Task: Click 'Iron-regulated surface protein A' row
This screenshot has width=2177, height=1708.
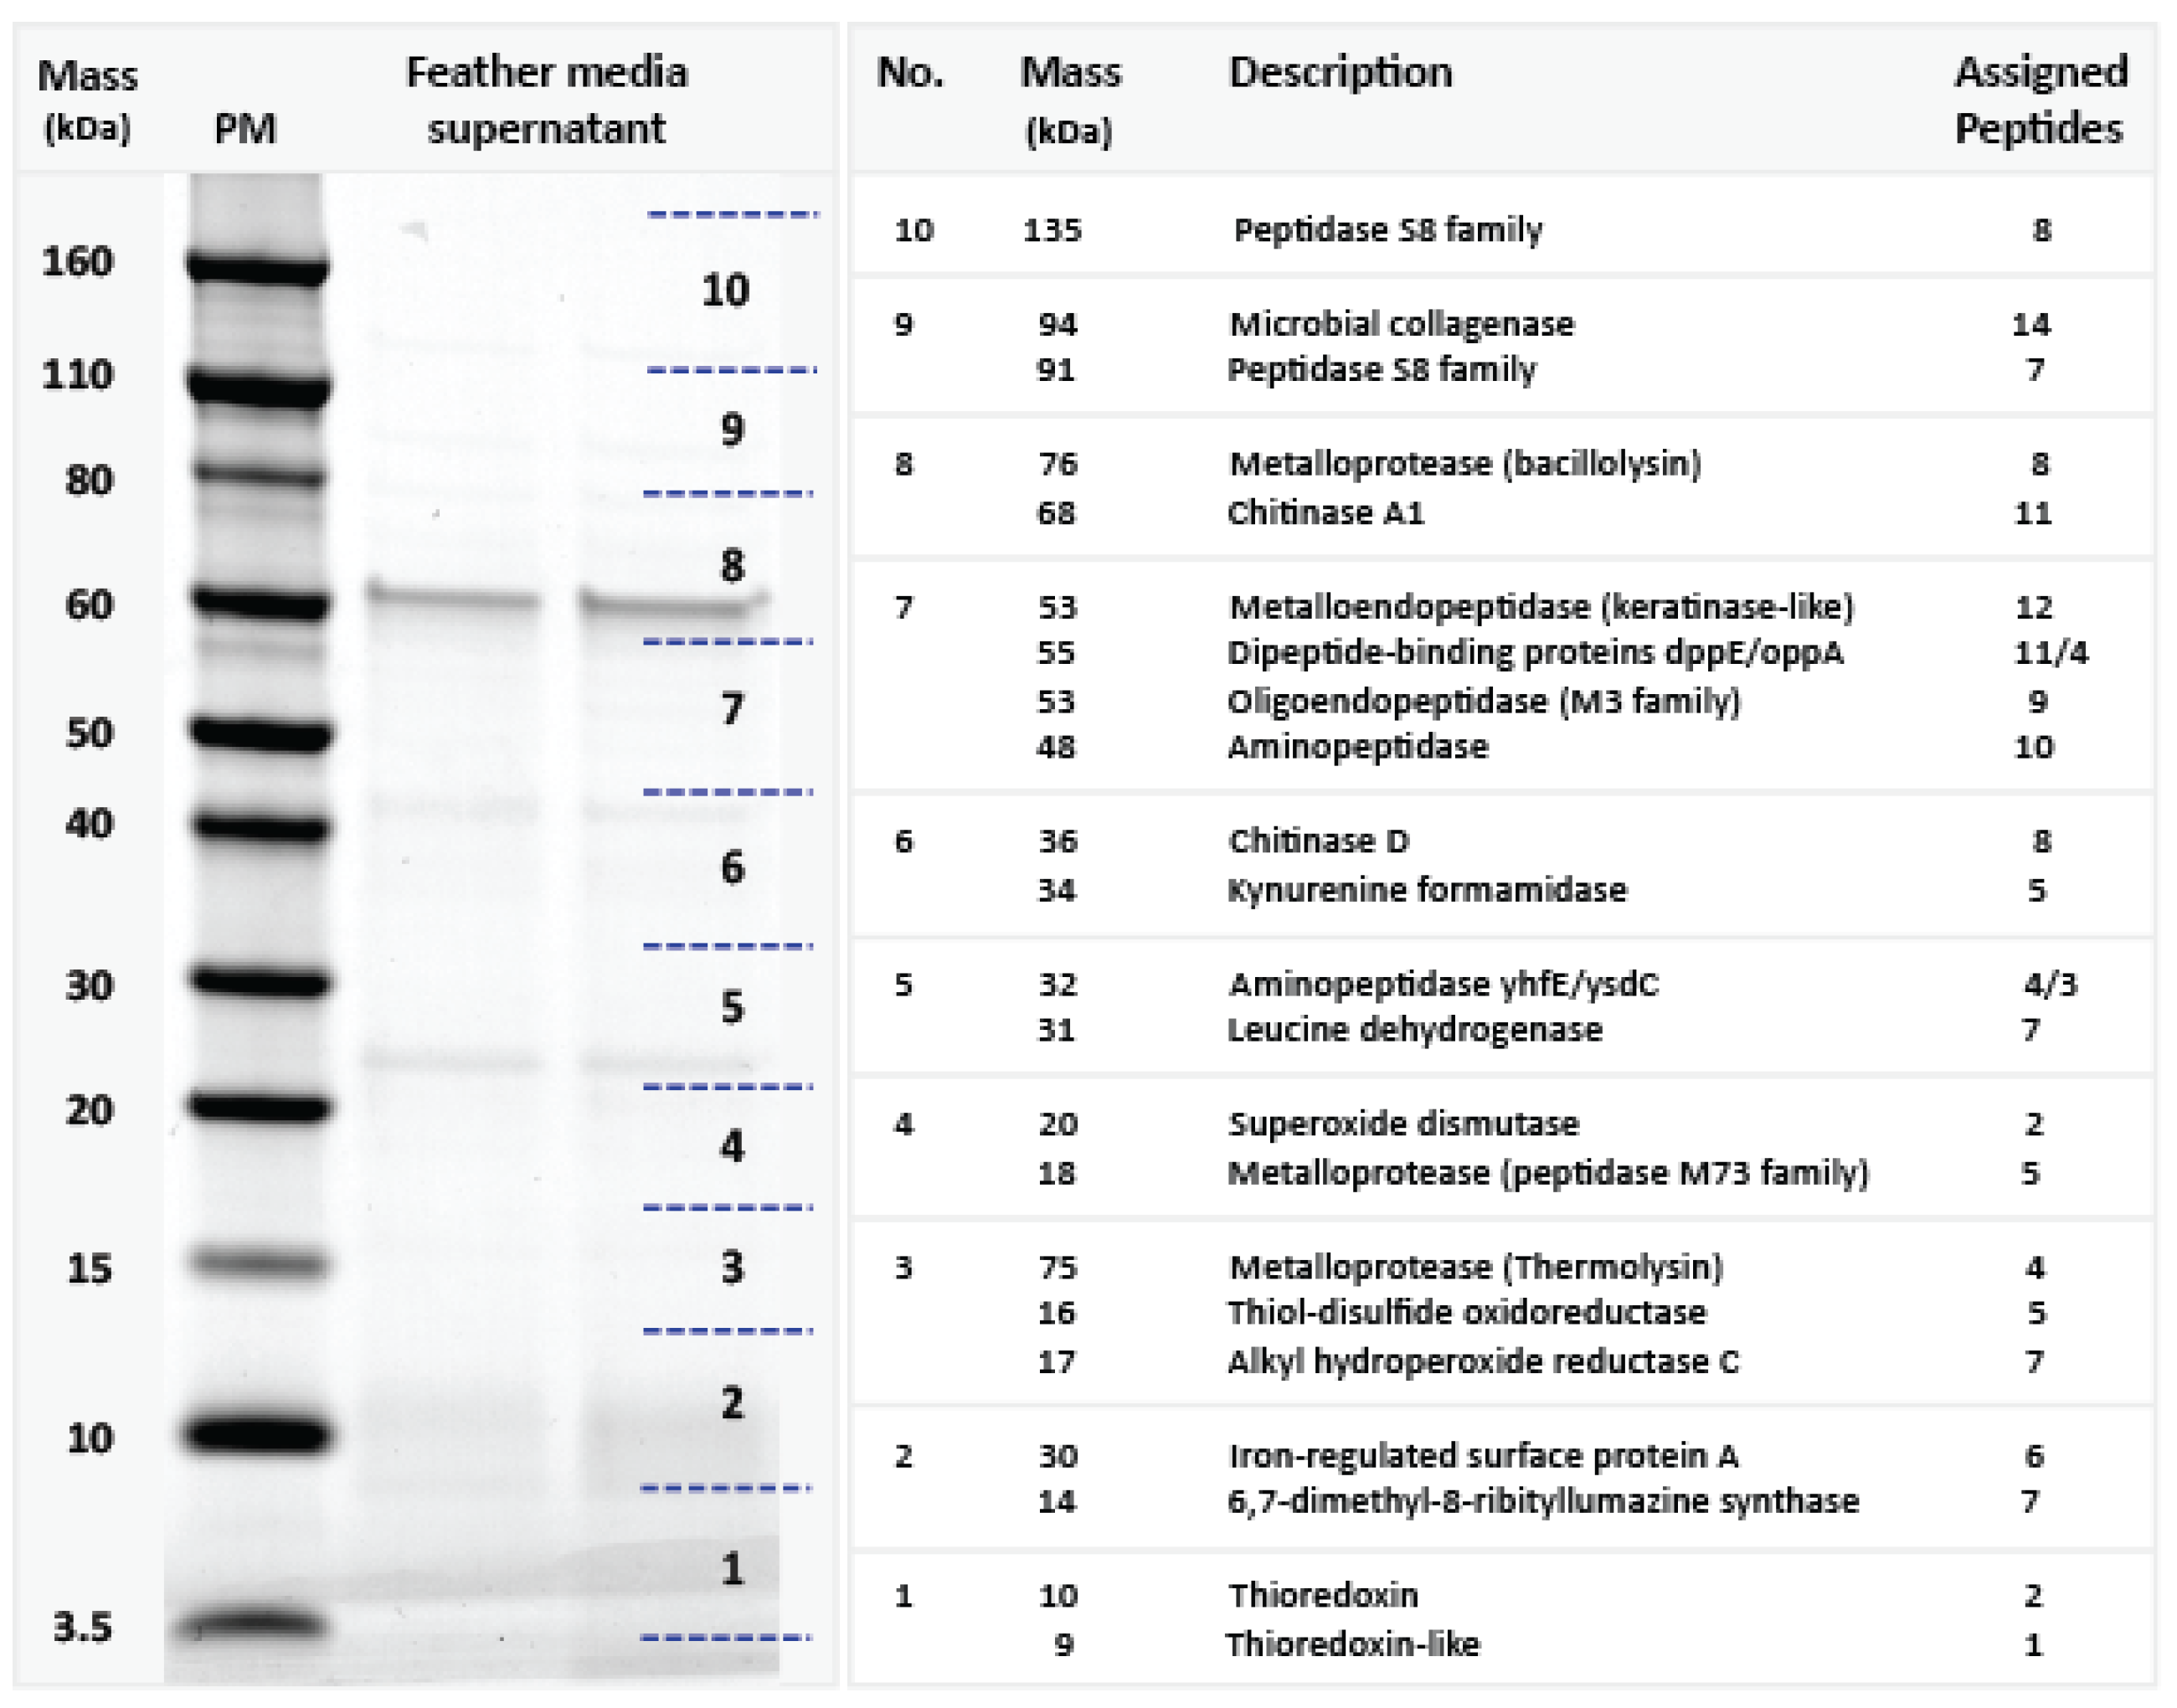Action: 1483,1456
